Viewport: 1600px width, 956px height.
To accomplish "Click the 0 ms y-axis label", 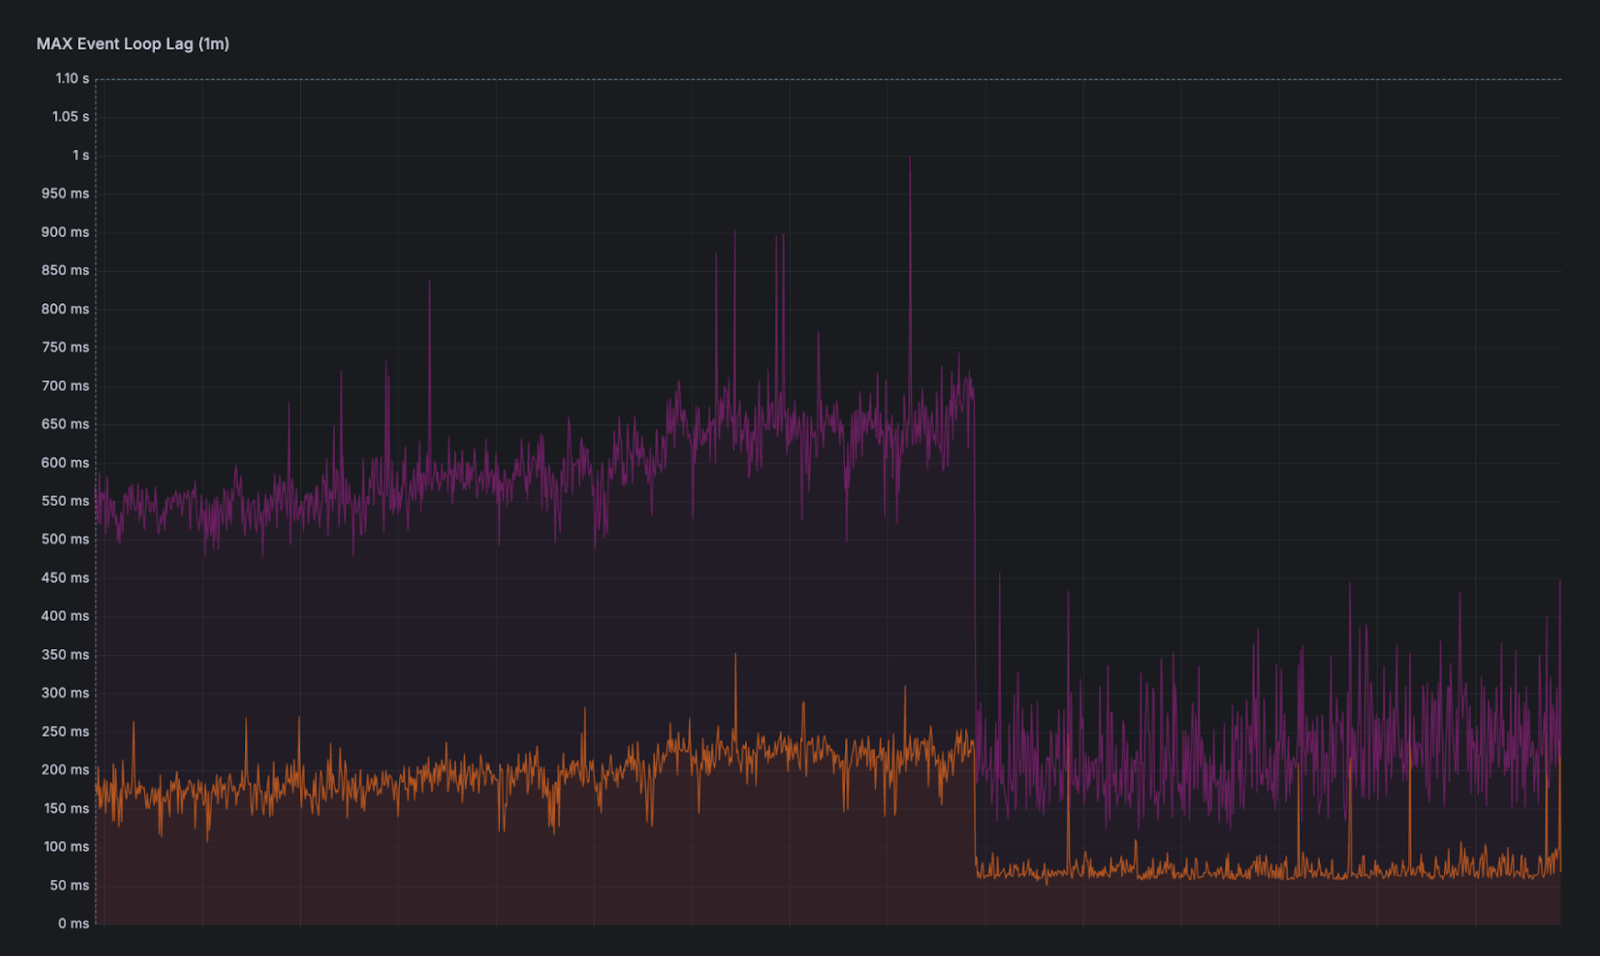I will 73,923.
